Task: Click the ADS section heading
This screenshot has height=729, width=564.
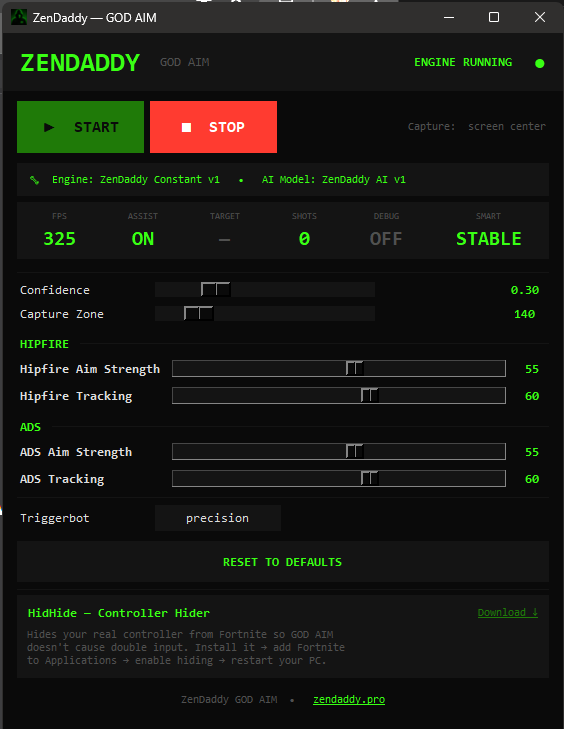Action: (x=30, y=427)
